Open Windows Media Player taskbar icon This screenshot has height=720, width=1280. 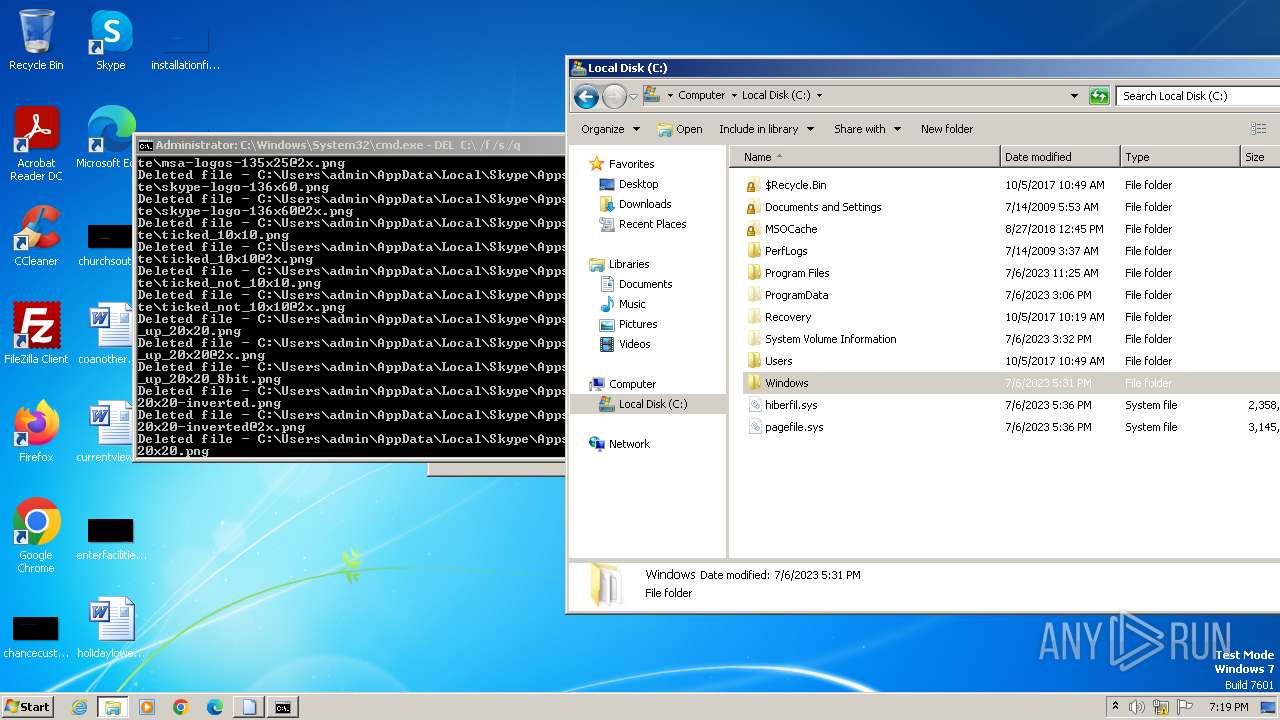(x=147, y=707)
